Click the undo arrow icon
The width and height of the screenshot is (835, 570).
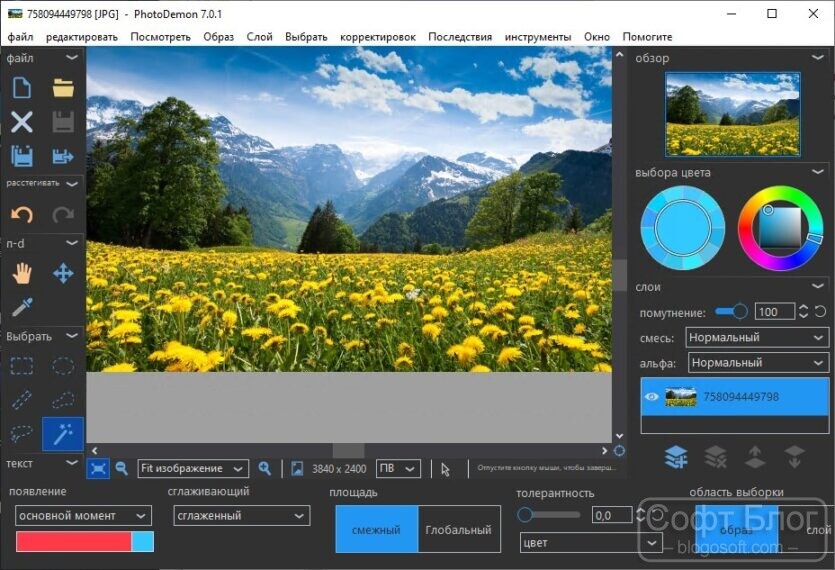22,214
